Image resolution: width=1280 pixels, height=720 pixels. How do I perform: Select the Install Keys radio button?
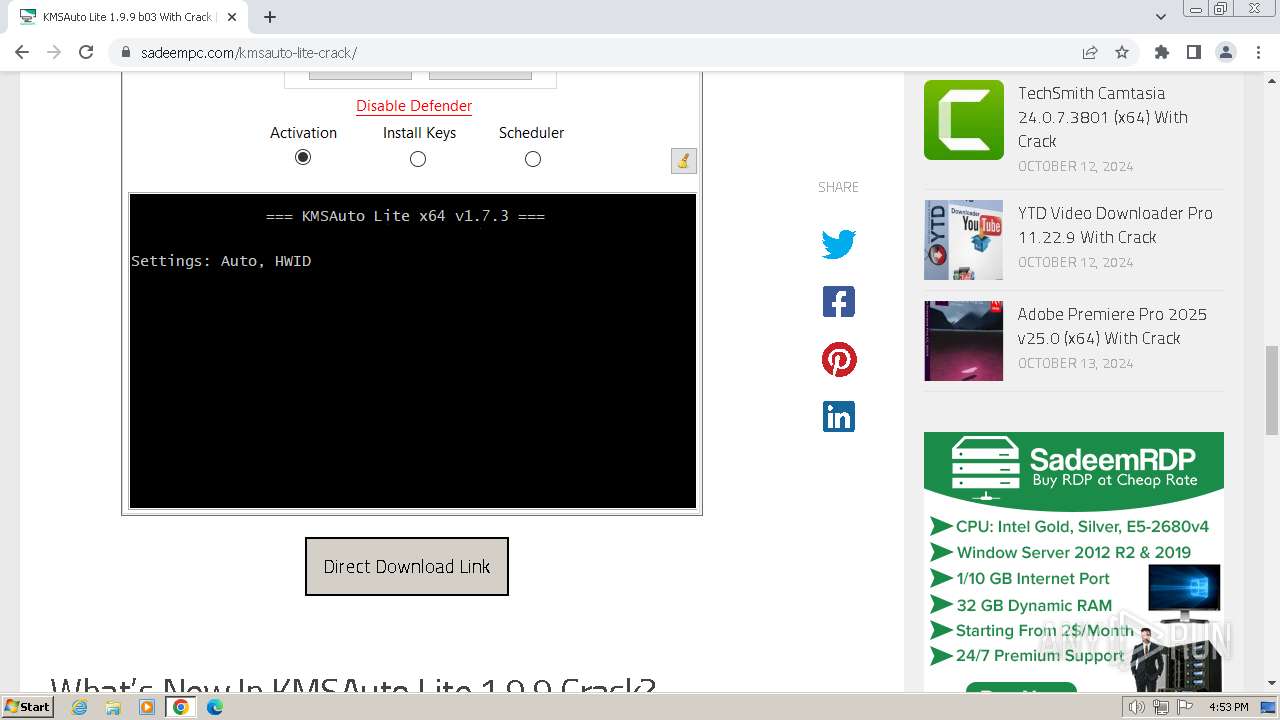(x=418, y=159)
